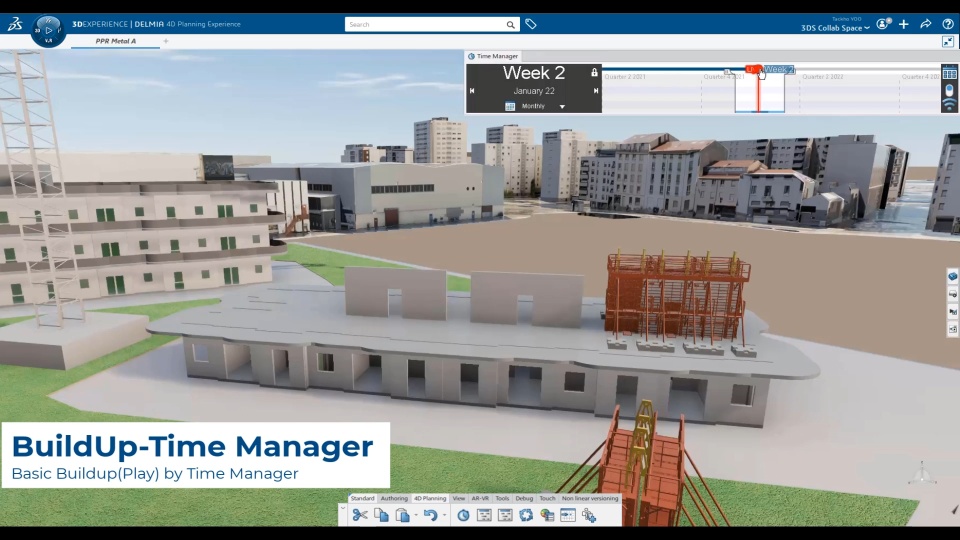Viewport: 960px width, 540px height.
Task: Open the Tools toolbar tab
Action: (502, 498)
